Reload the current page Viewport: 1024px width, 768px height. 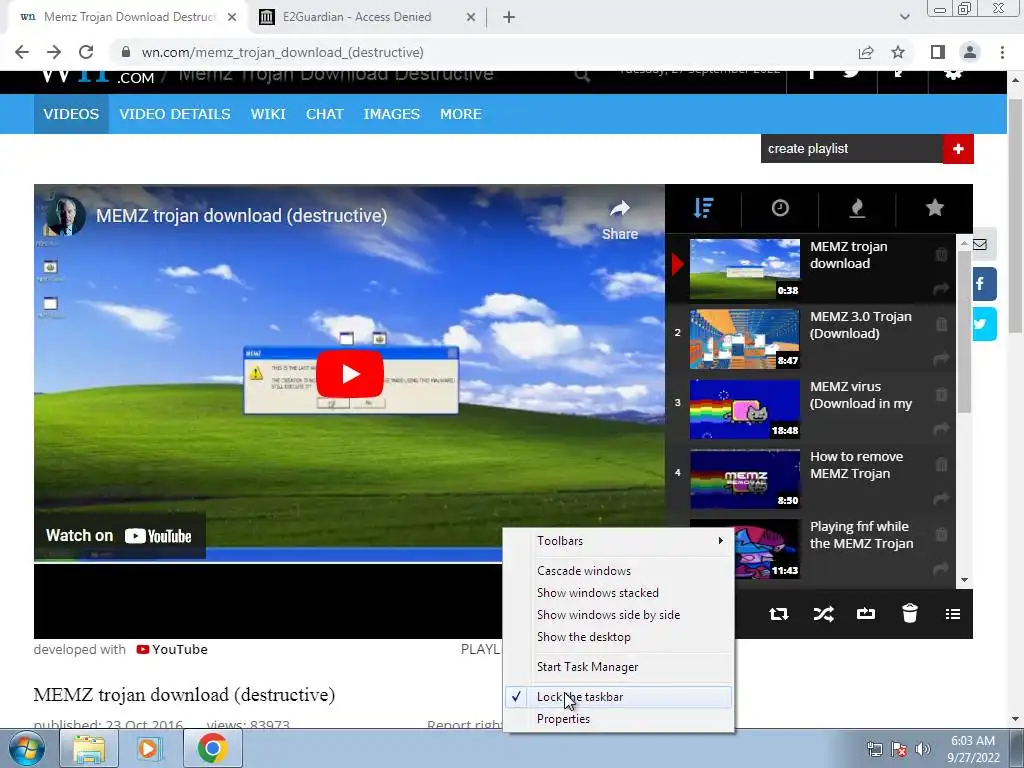click(86, 52)
